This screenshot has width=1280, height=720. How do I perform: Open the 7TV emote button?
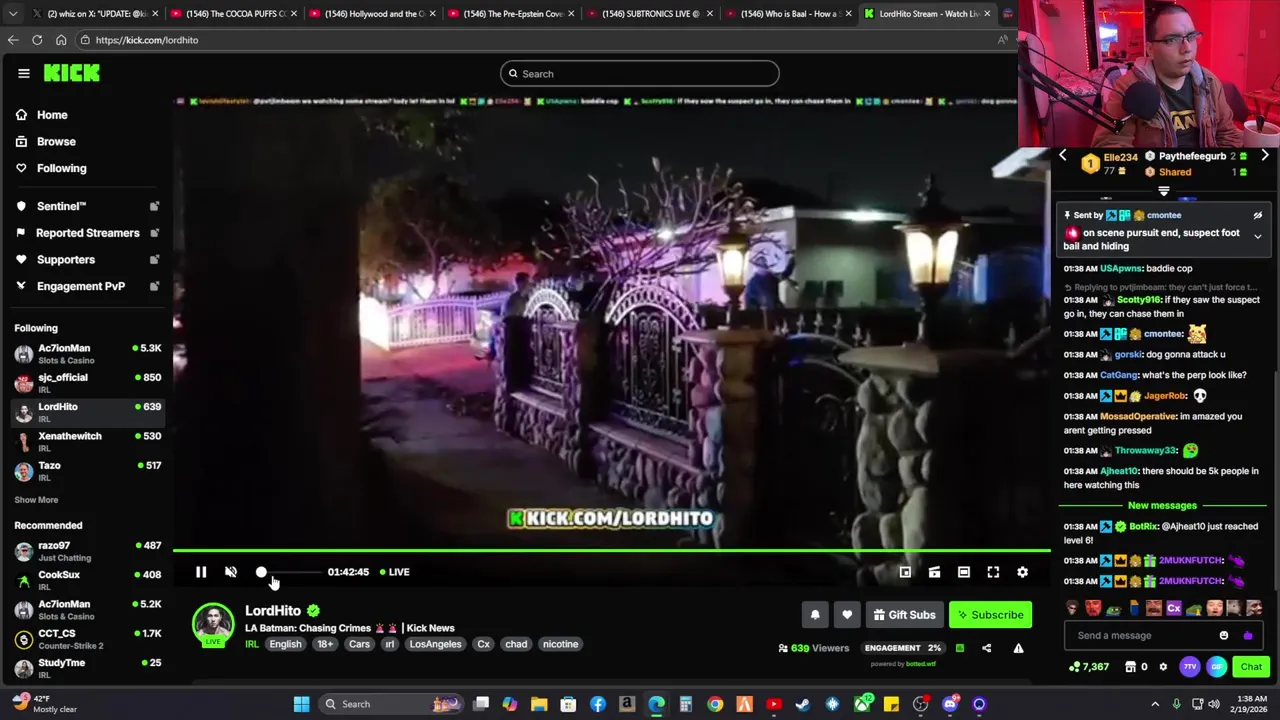tap(1190, 667)
